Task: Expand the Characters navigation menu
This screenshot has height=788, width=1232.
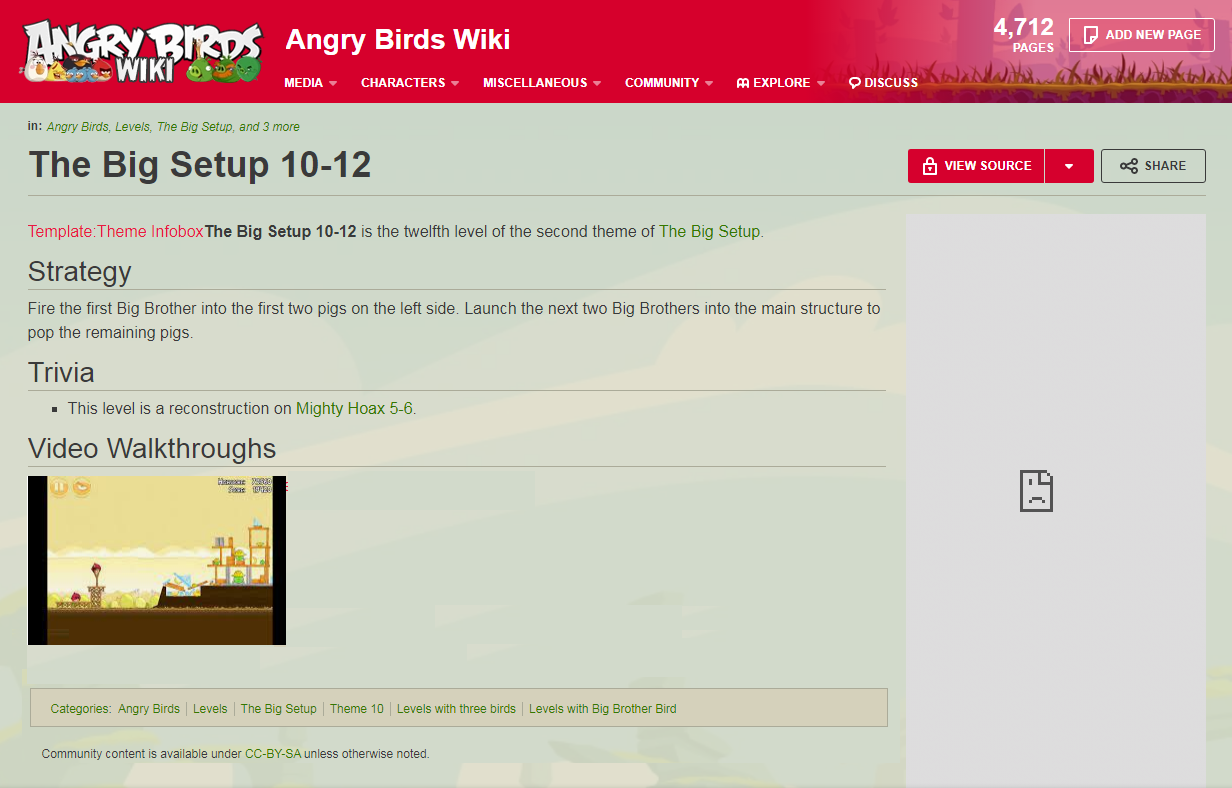Action: pos(409,83)
